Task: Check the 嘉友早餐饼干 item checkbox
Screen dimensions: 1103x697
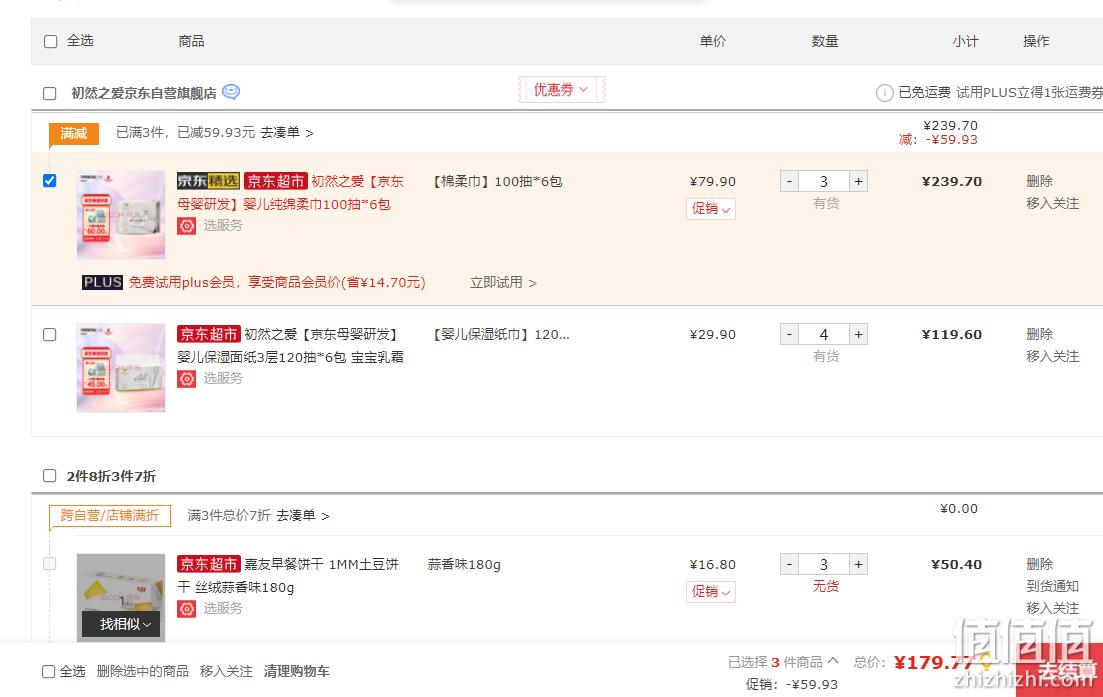Action: click(49, 563)
